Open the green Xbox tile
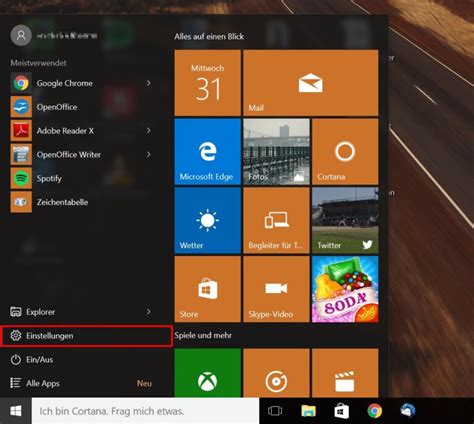The image size is (474, 424). (x=207, y=373)
